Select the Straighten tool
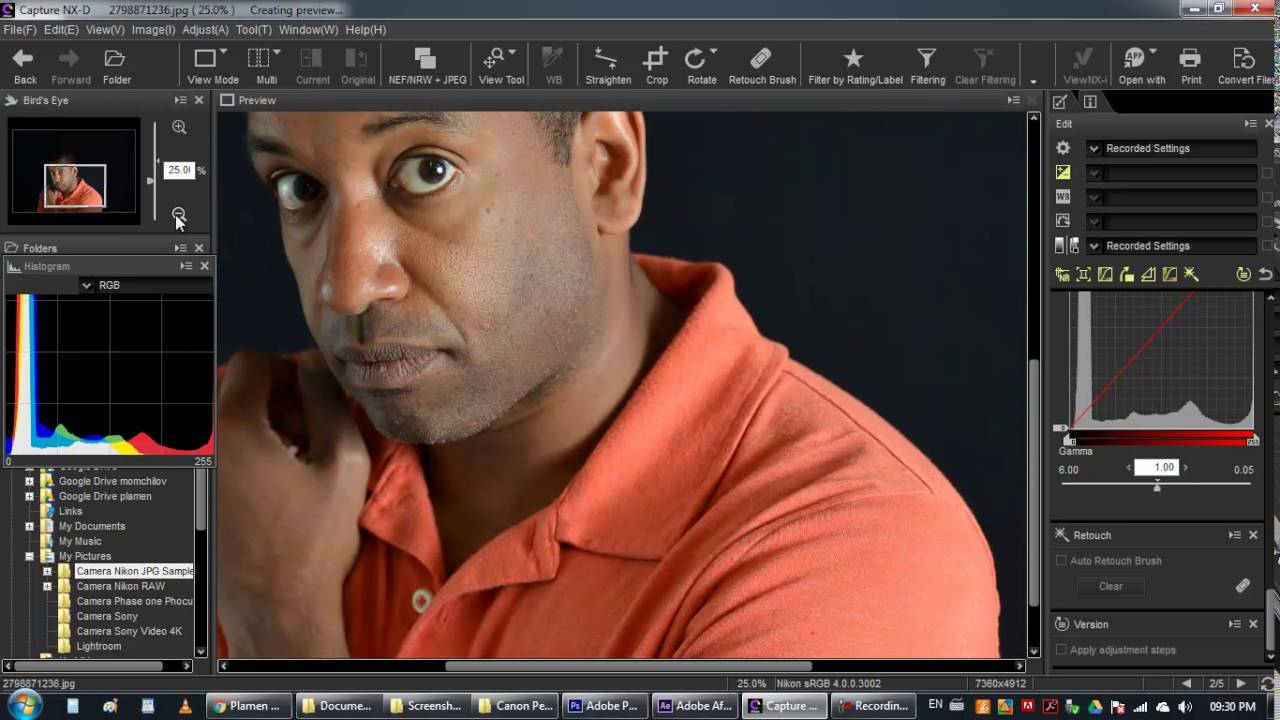1280x720 pixels. coord(607,65)
